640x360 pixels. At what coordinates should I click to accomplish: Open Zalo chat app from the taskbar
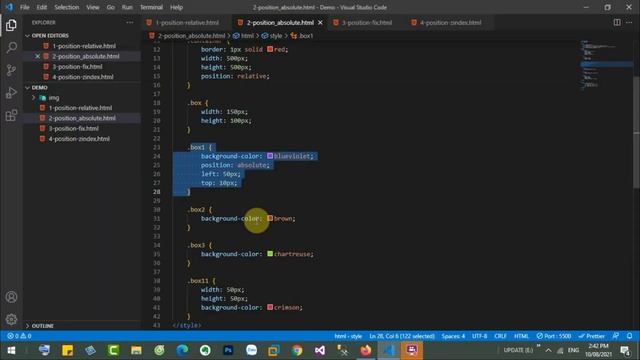tap(251, 351)
